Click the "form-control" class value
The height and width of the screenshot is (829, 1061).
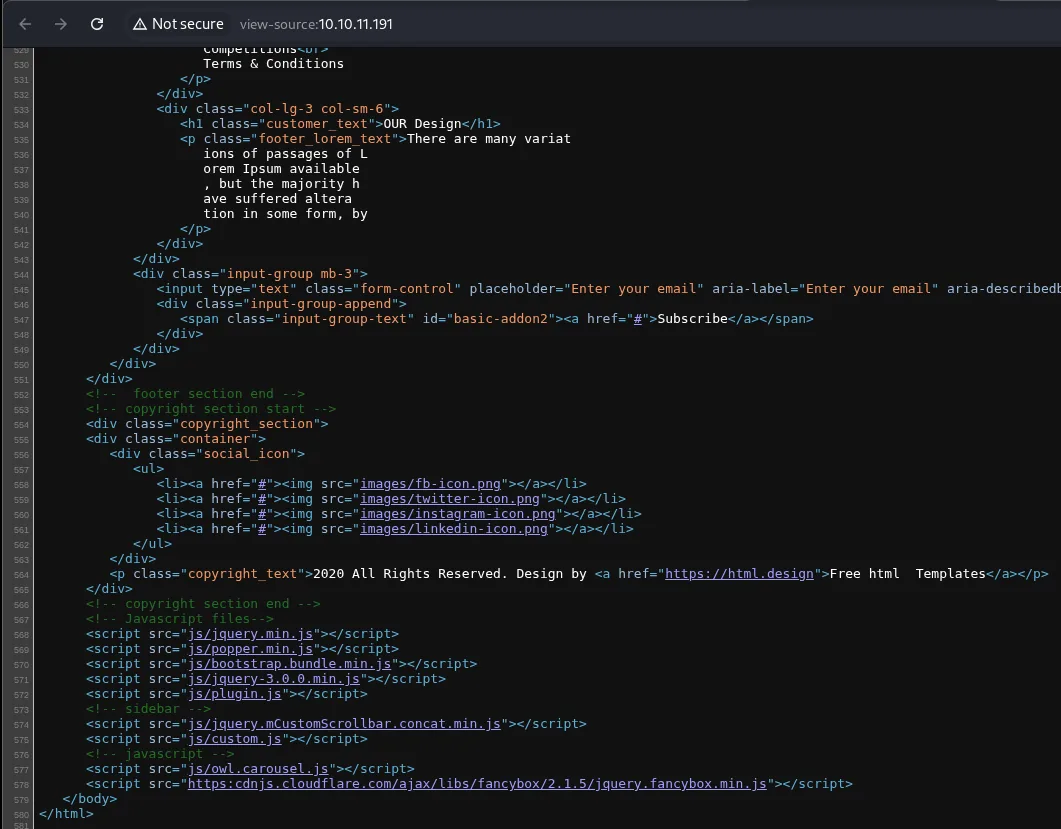pos(407,289)
